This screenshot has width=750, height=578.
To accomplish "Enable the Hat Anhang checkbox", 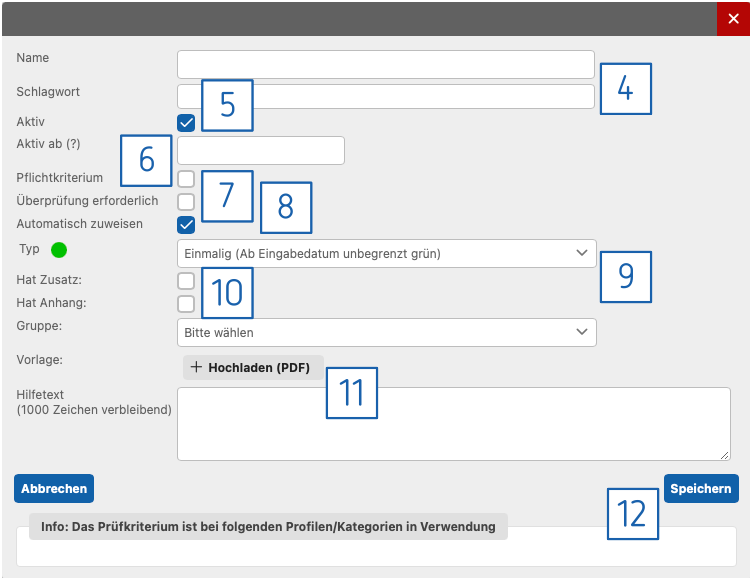I will (186, 304).
